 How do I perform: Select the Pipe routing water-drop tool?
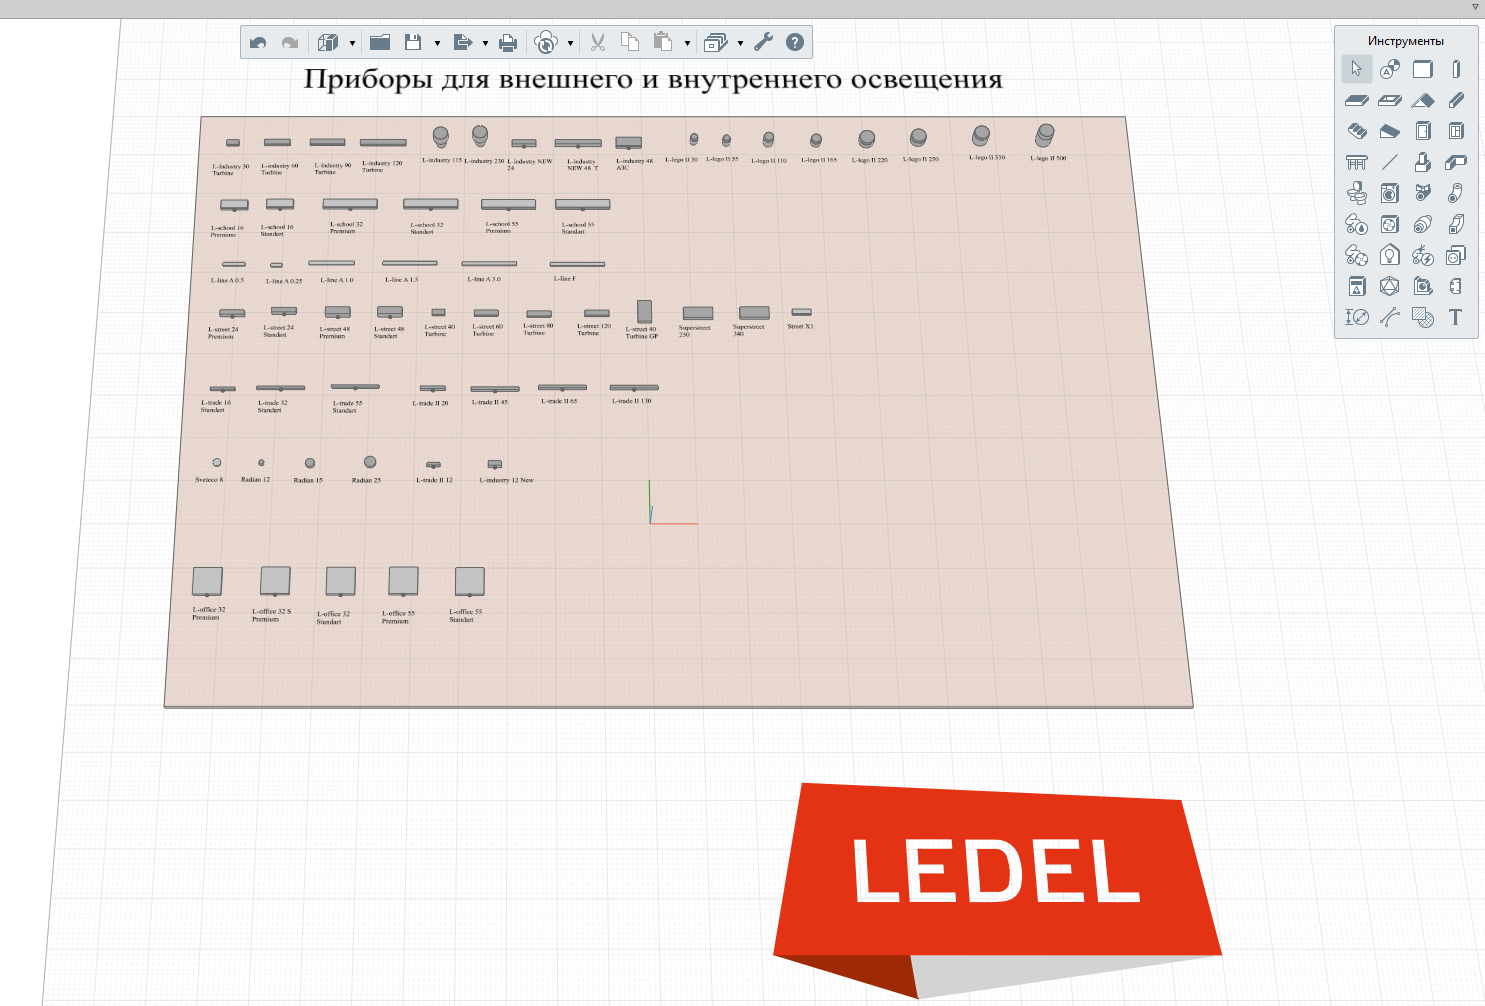click(x=1357, y=224)
